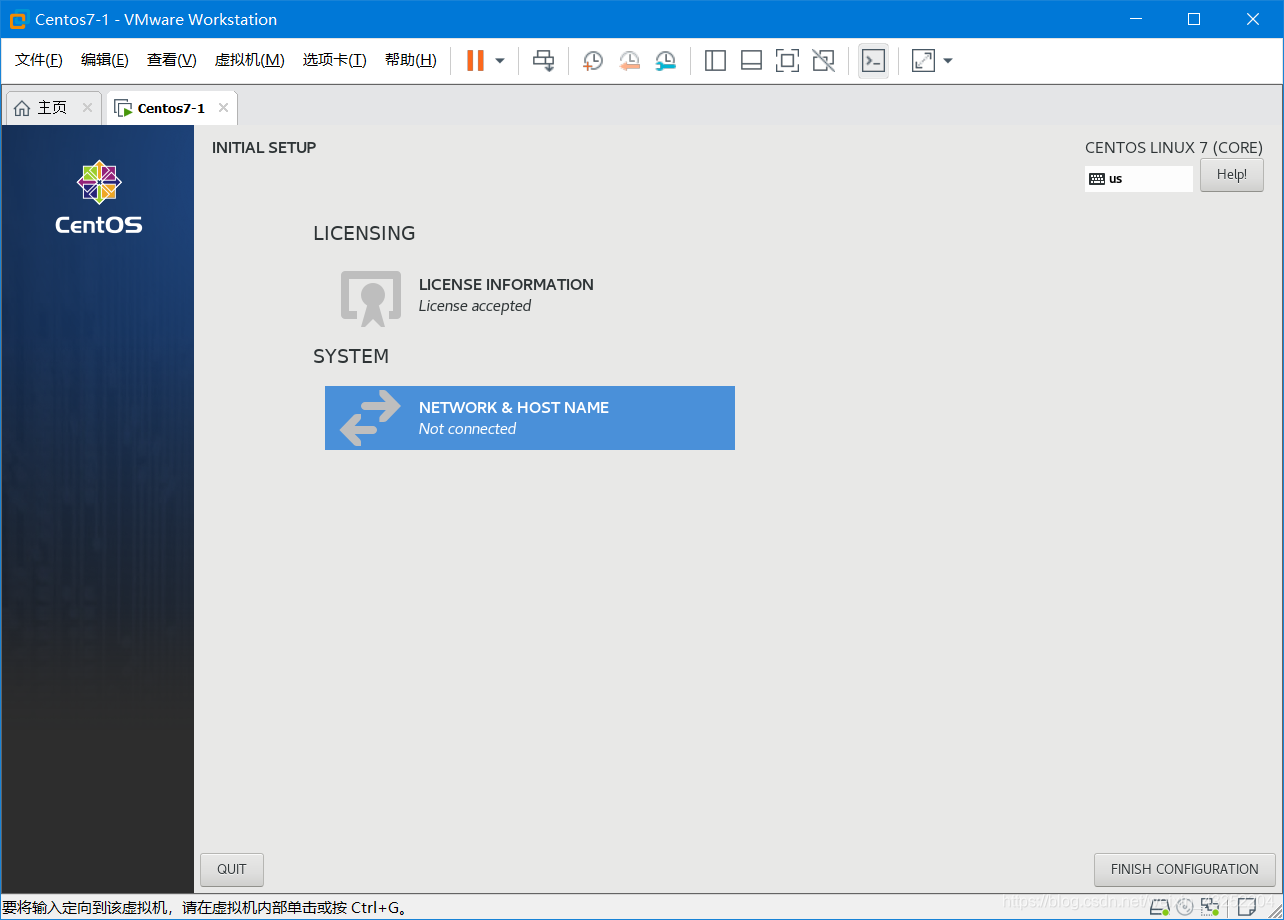Screen dimensions: 1284x920
Task: Click the unity mode toolbar icon
Action: [823, 61]
